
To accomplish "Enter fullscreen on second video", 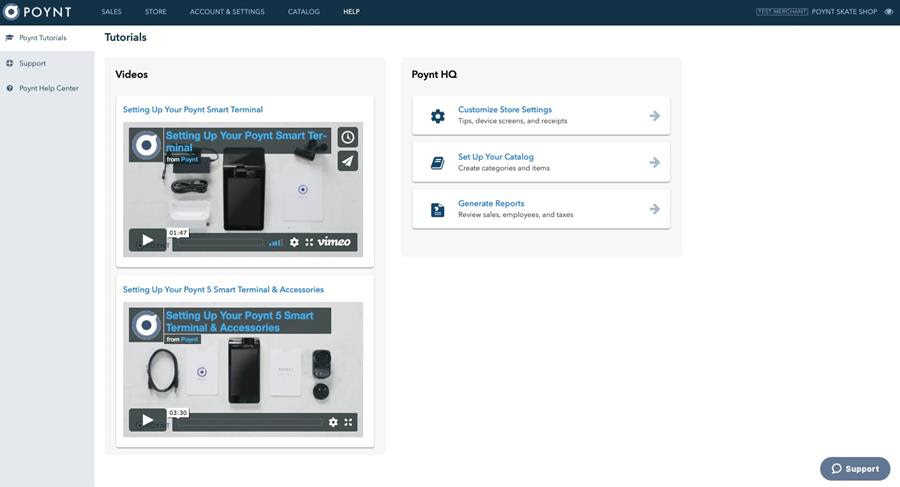I will click(x=348, y=422).
